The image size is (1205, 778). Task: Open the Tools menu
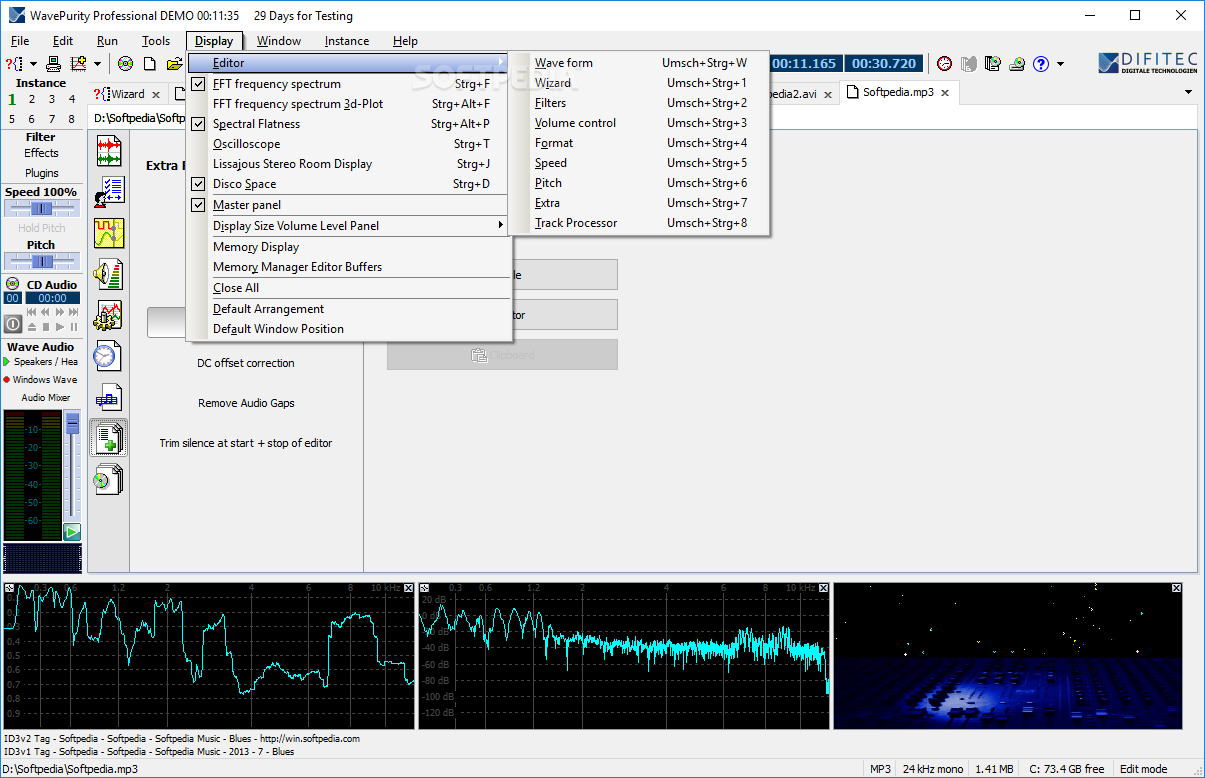click(156, 41)
